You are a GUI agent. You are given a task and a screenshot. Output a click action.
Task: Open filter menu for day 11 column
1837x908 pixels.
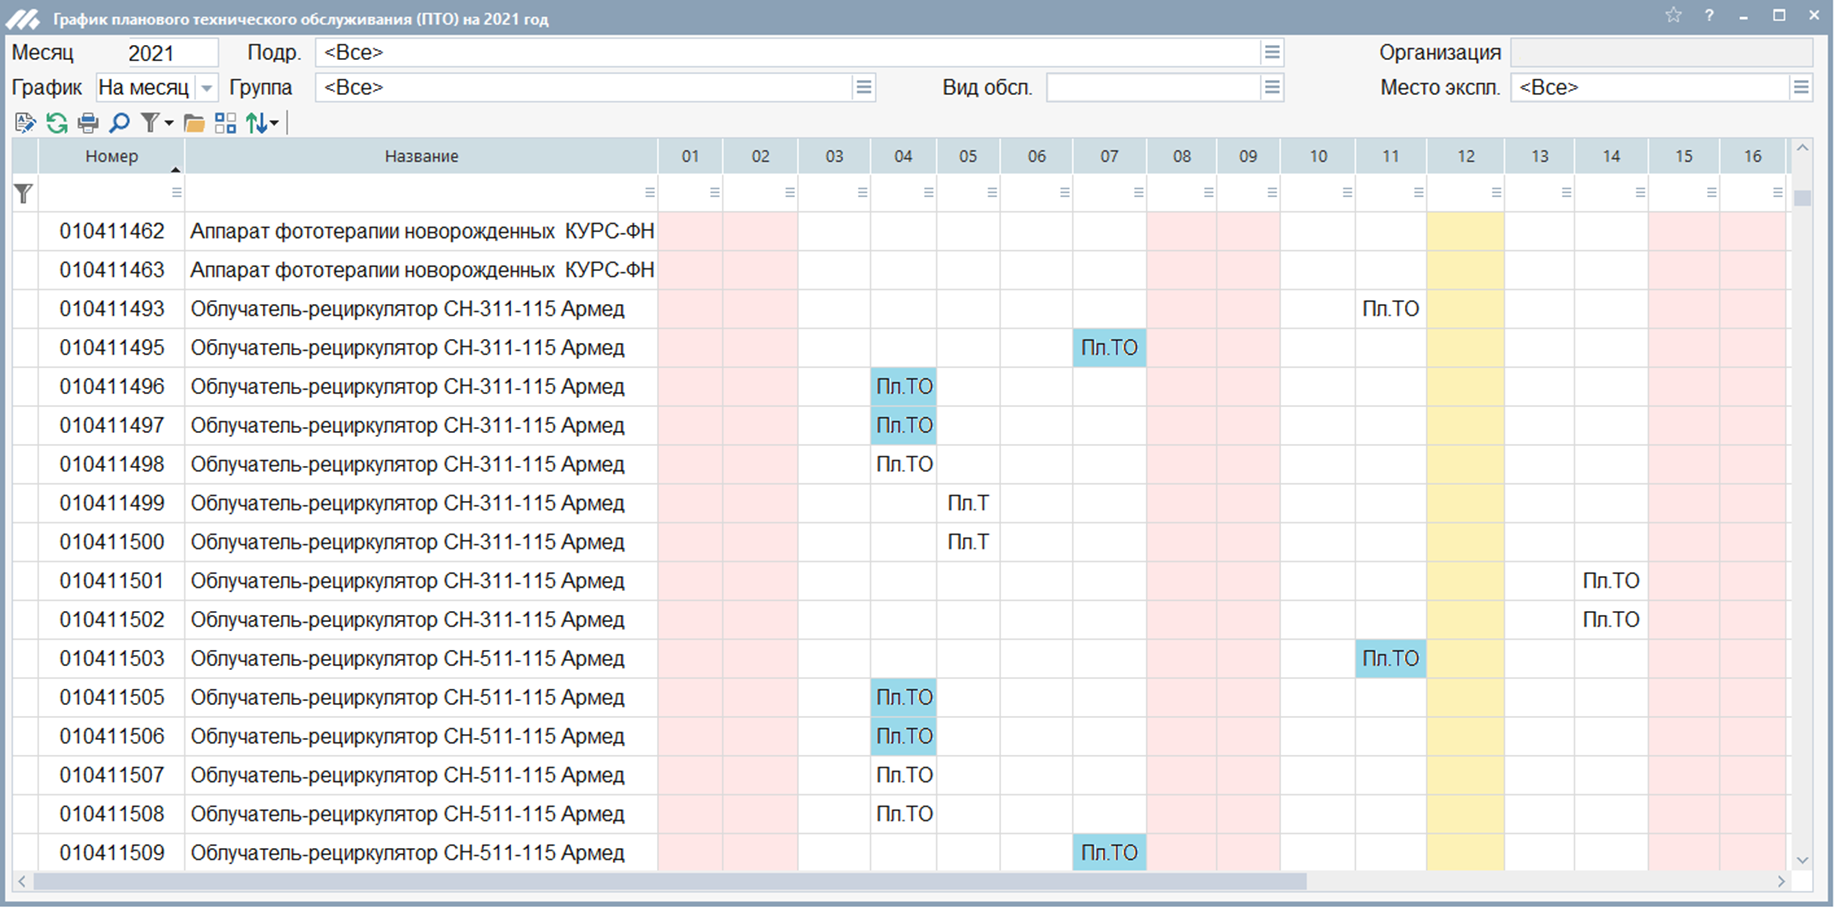(1419, 193)
